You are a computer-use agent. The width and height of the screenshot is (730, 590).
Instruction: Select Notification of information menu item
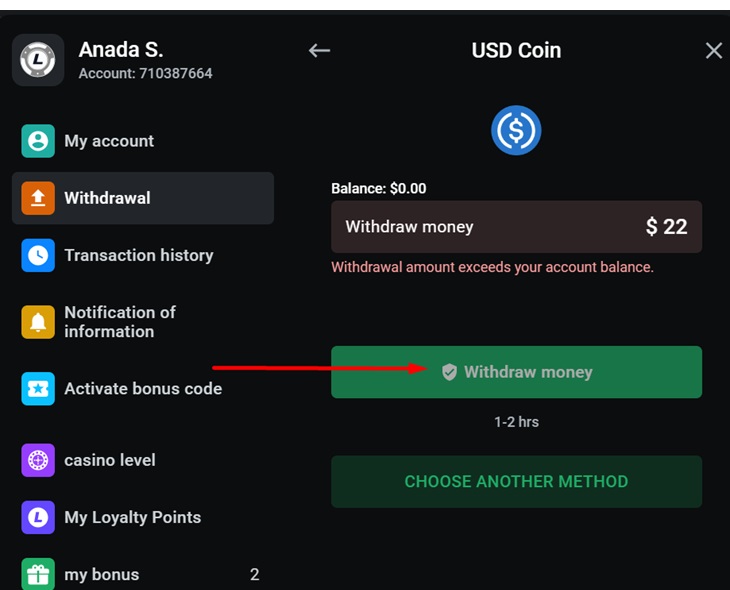point(120,322)
